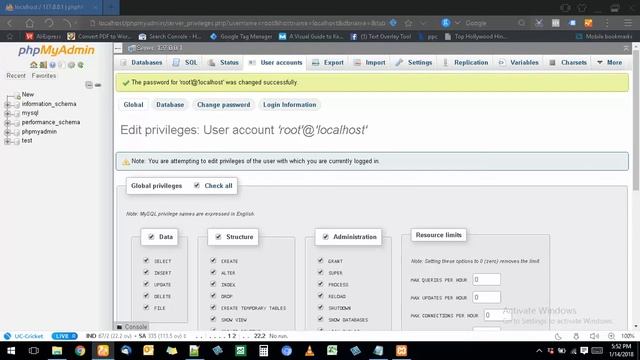Open the Variables tab
This screenshot has height=360, width=640.
[x=519, y=62]
